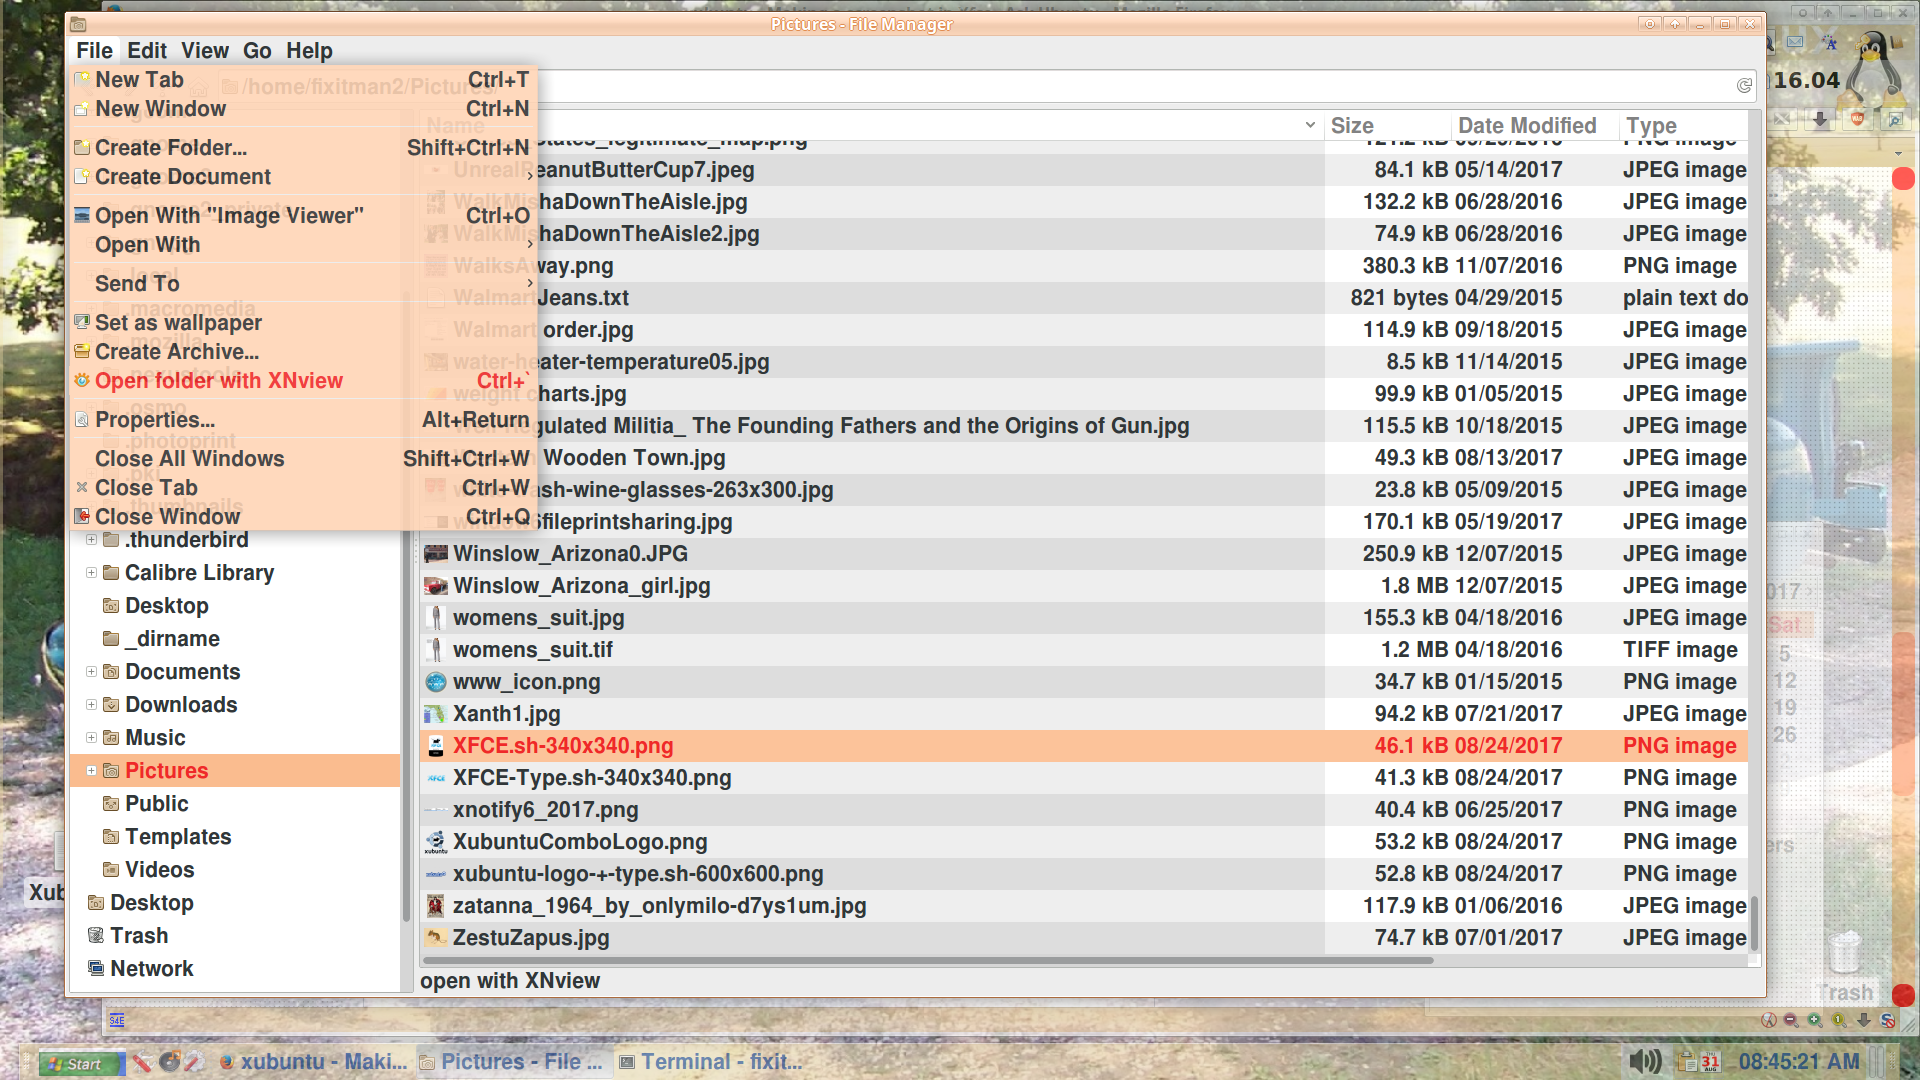Choose Set as wallpaper menu entry
This screenshot has width=1920, height=1080.
[x=178, y=323]
